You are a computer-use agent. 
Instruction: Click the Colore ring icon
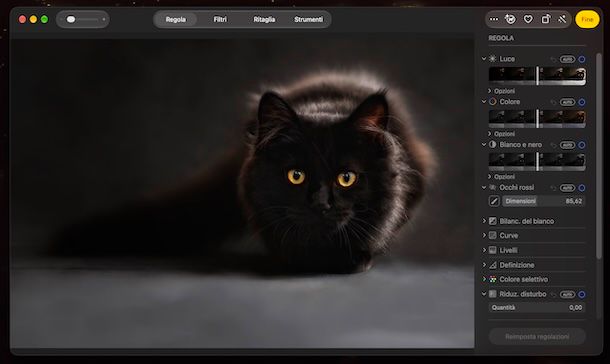(x=493, y=102)
